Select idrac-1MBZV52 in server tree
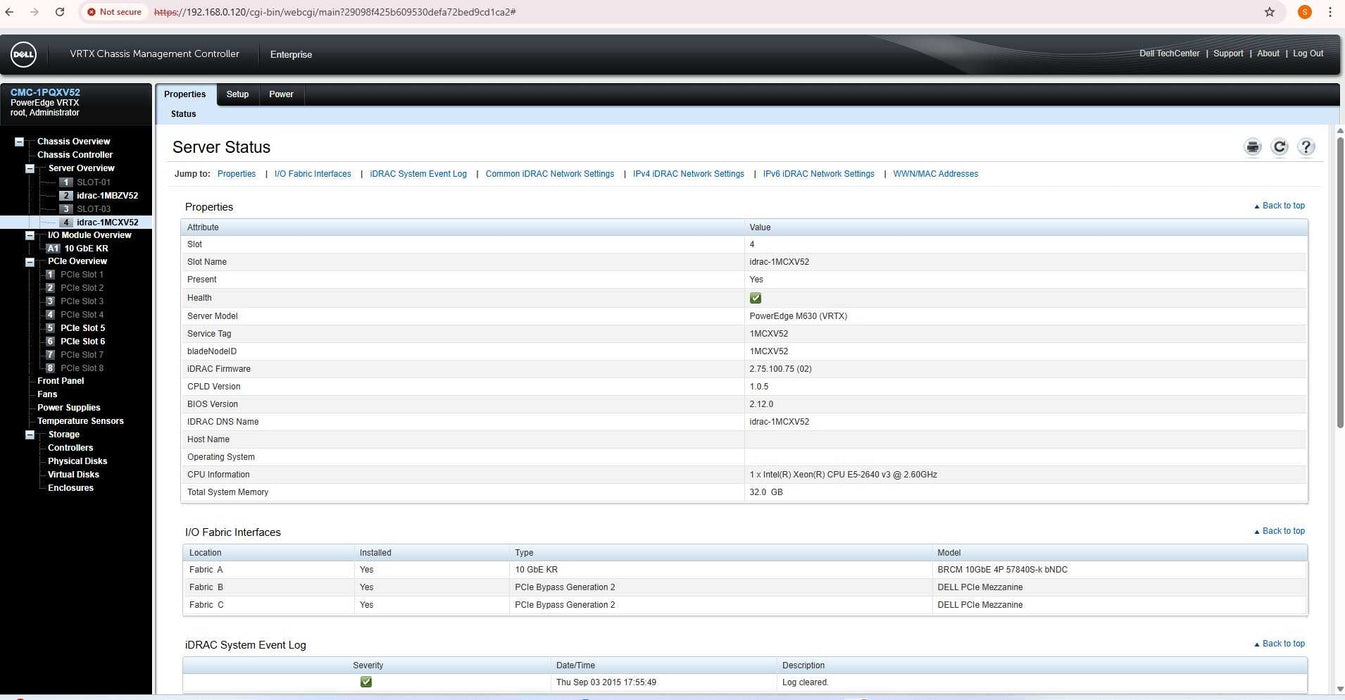Viewport: 1345px width, 700px height. [107, 196]
